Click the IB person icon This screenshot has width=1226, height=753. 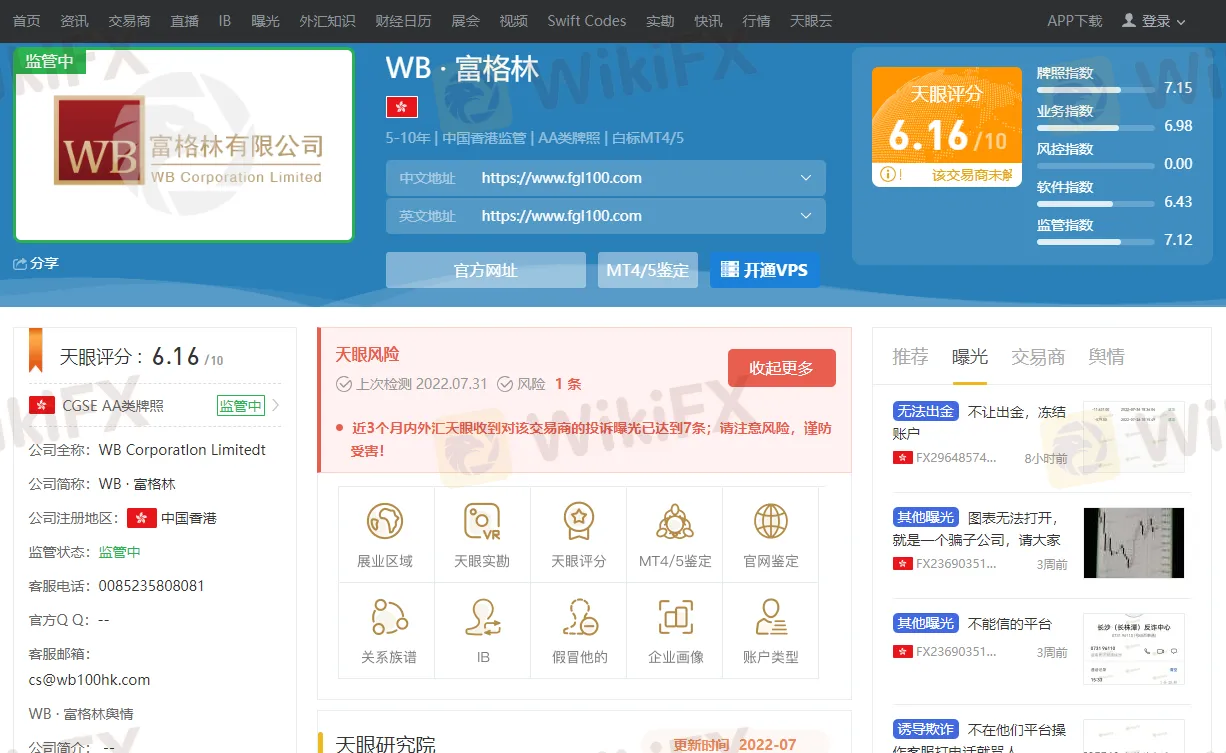click(x=483, y=617)
